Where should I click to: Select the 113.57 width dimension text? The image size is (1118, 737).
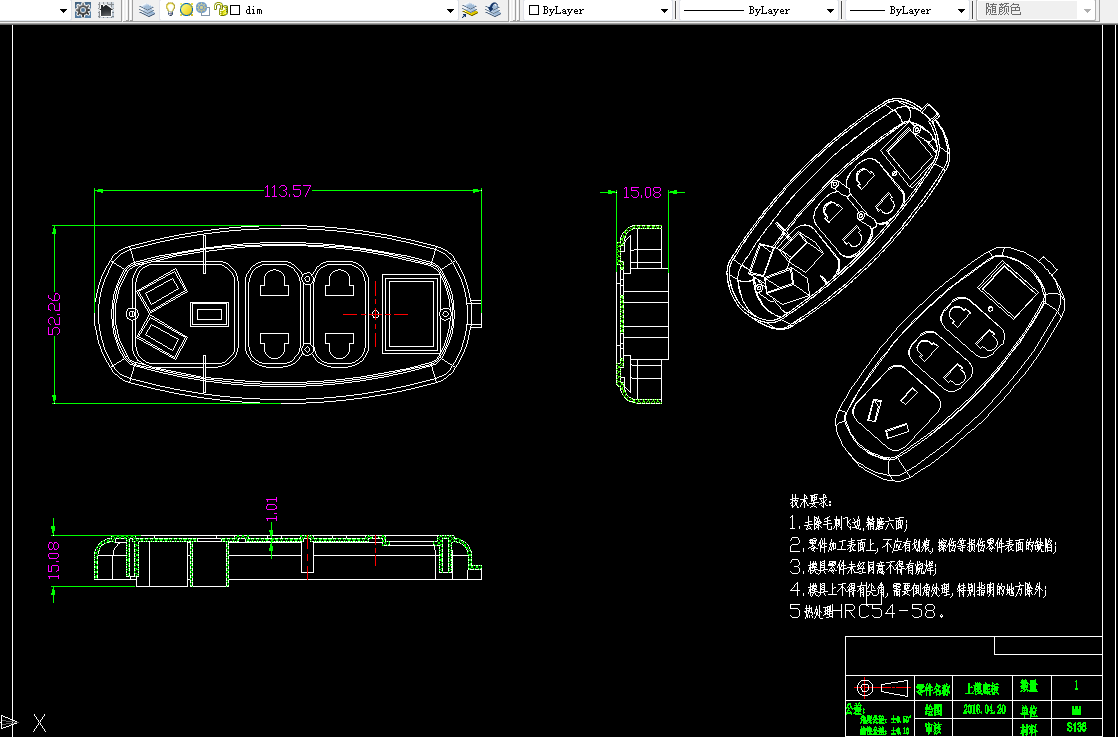coord(287,191)
